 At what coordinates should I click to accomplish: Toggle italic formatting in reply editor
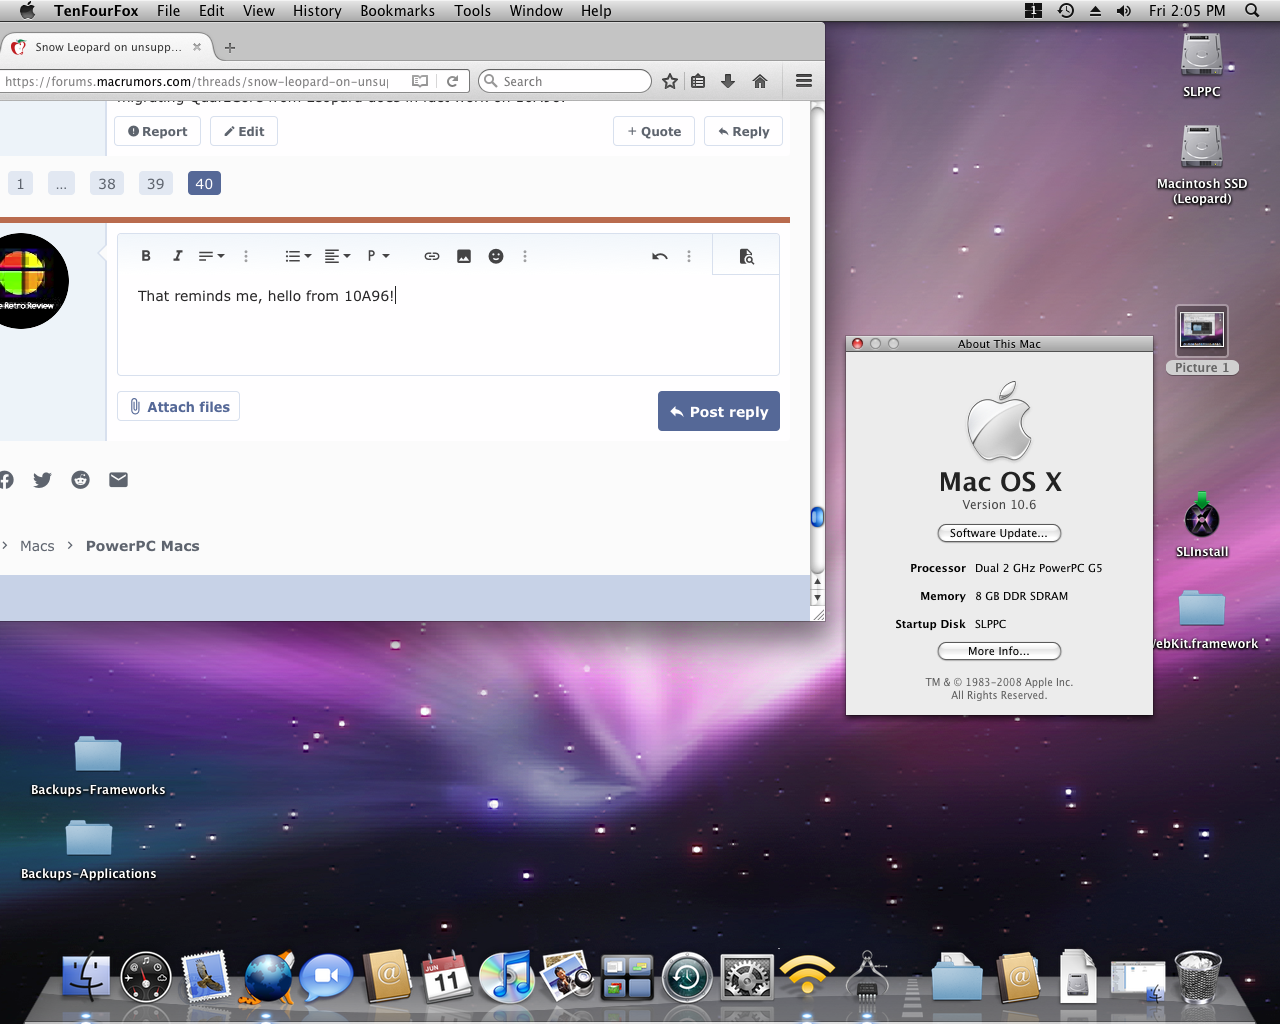tap(177, 256)
